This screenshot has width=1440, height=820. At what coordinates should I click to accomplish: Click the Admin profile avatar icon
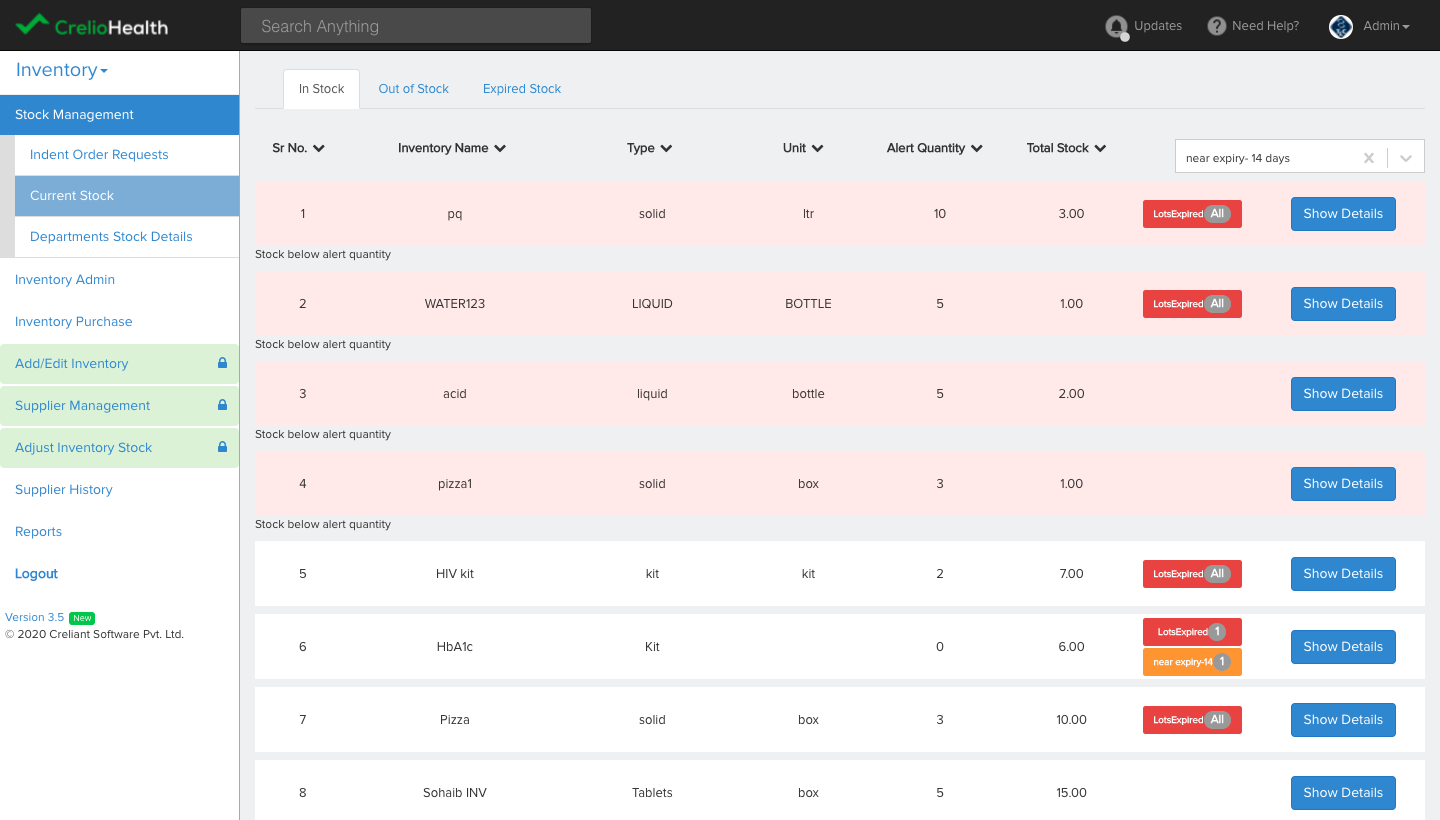click(1340, 26)
